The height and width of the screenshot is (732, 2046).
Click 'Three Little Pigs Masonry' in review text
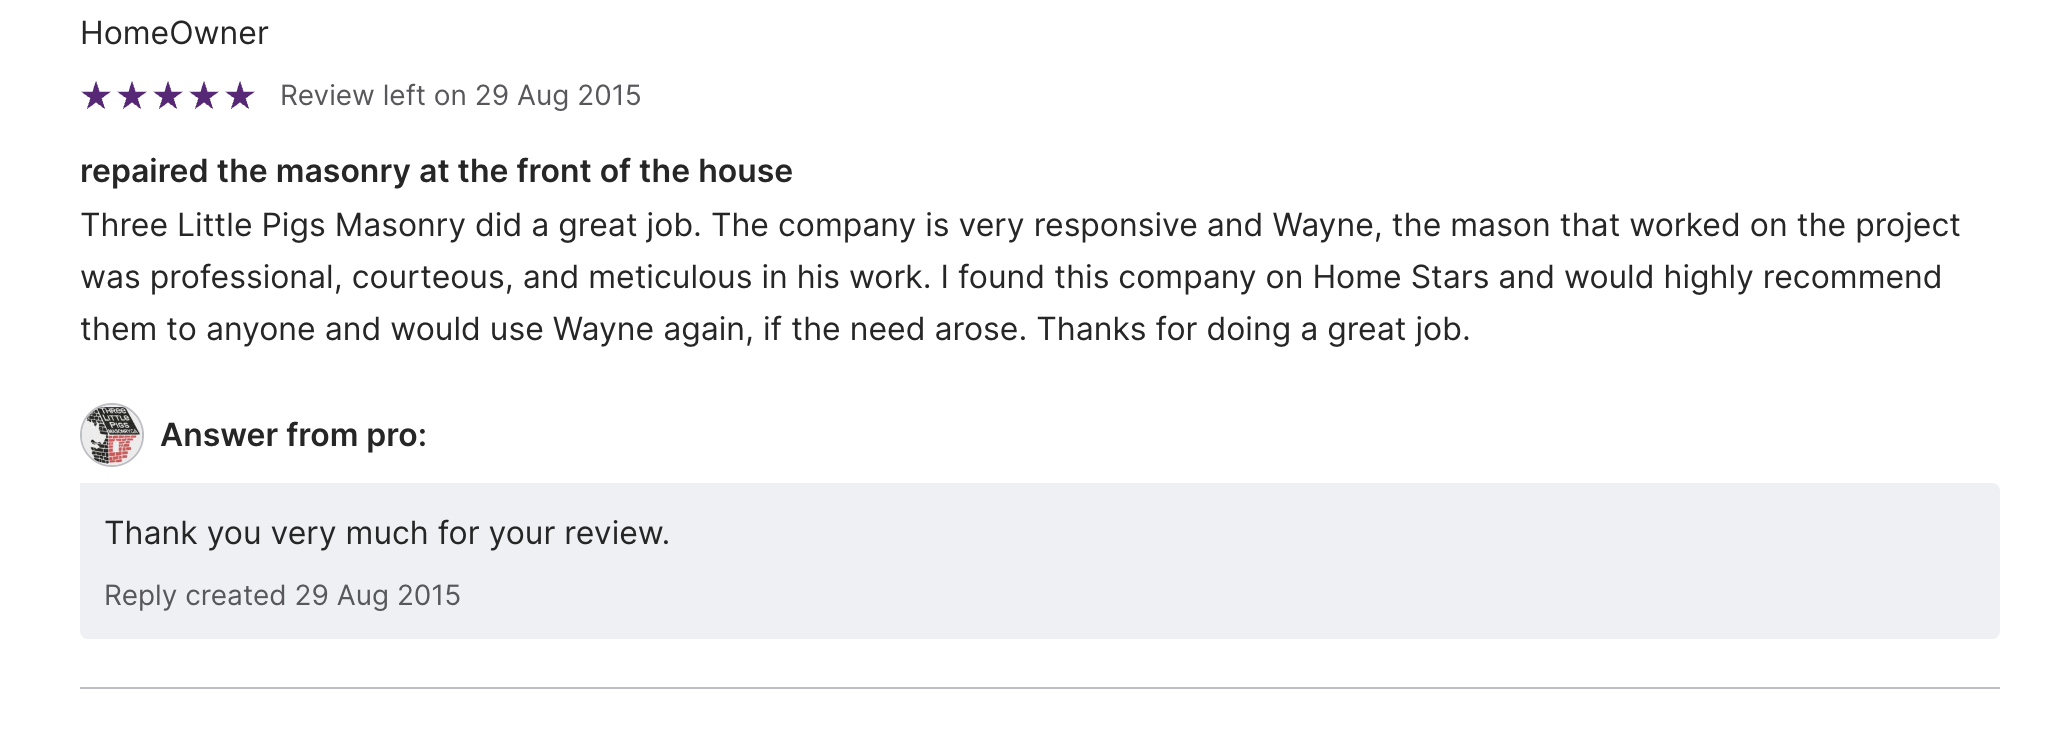click(273, 226)
